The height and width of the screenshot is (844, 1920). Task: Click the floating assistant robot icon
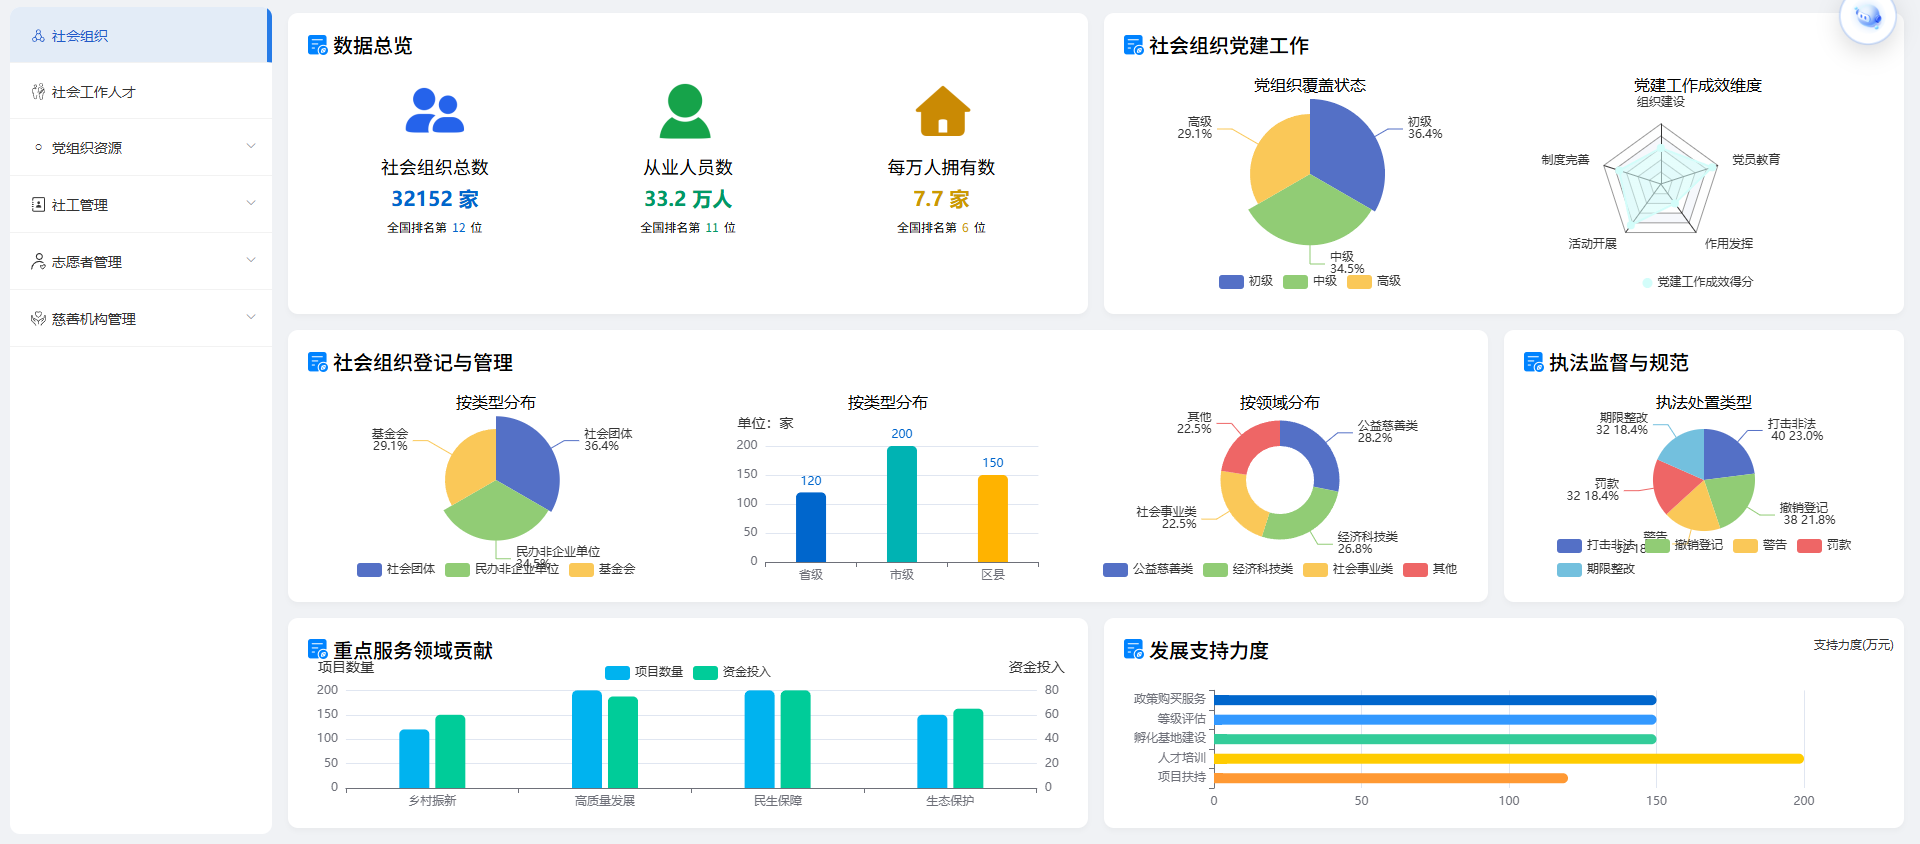(x=1867, y=17)
